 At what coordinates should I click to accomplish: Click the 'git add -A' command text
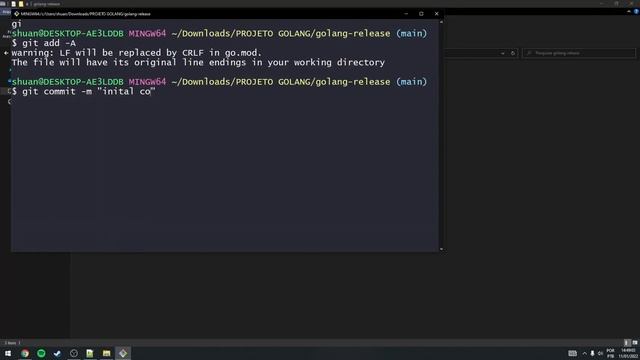point(49,43)
